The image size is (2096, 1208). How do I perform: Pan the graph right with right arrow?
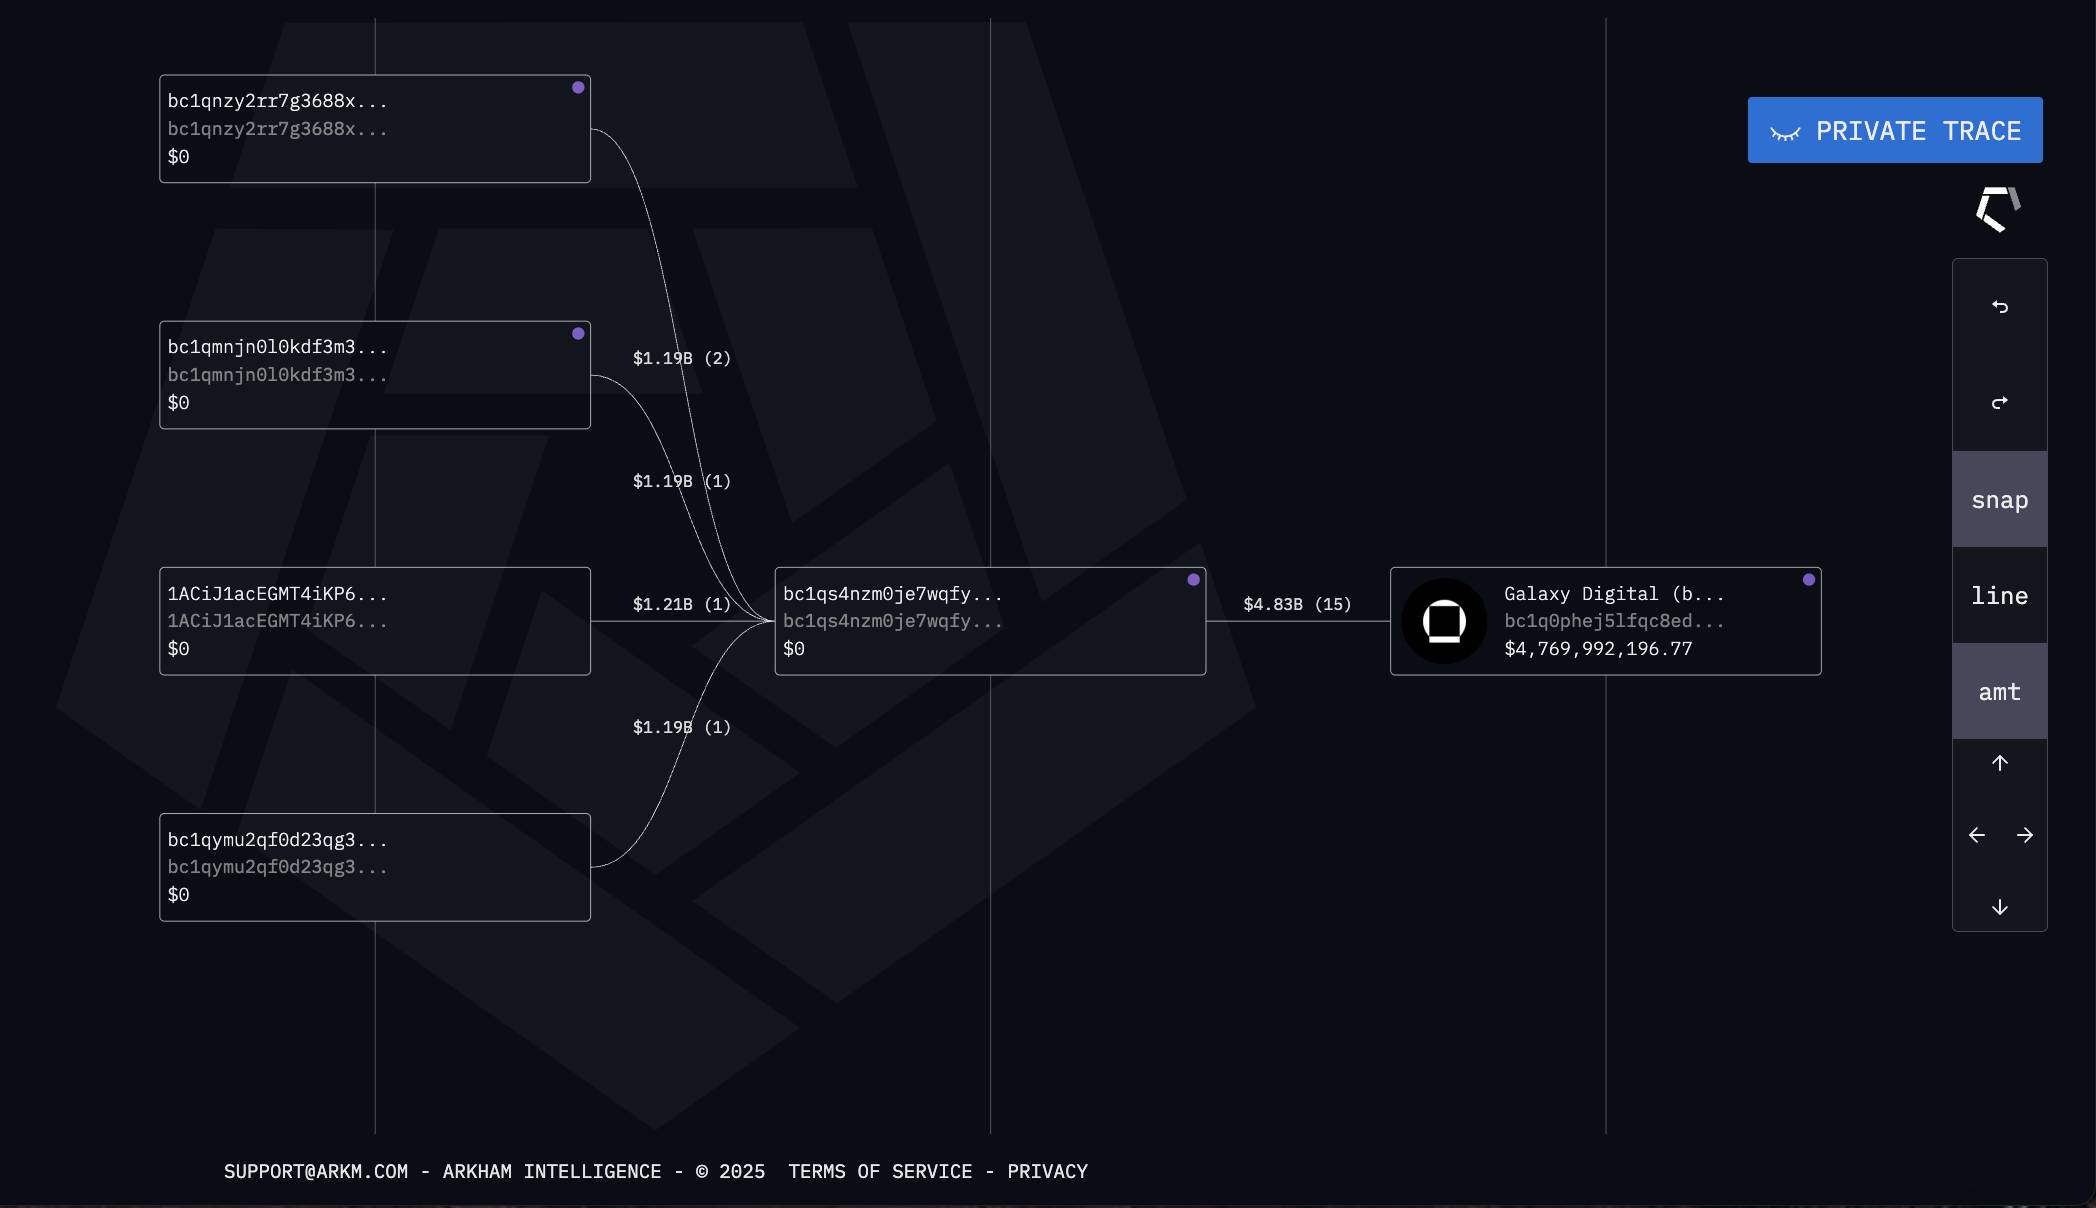click(2024, 835)
